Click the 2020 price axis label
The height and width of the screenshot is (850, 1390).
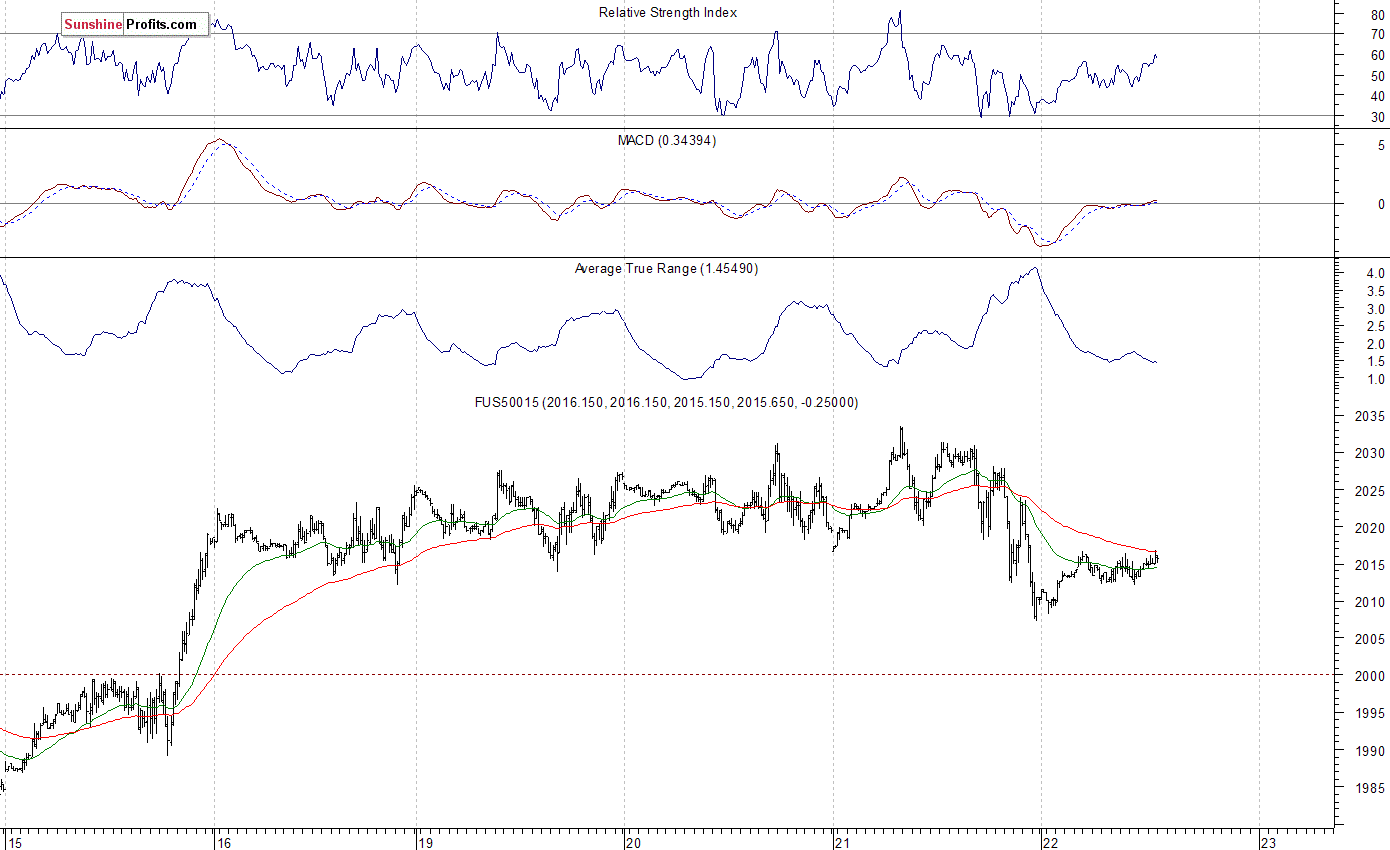tap(1370, 528)
